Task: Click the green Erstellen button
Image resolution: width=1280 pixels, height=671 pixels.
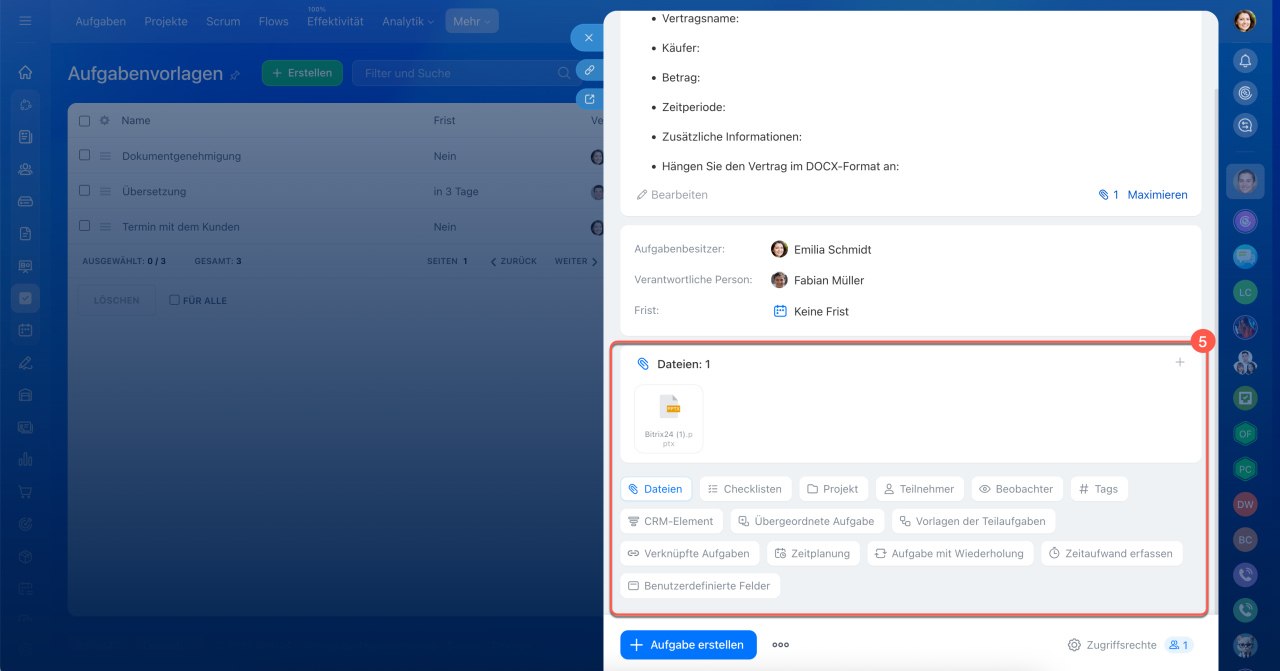Action: (303, 73)
